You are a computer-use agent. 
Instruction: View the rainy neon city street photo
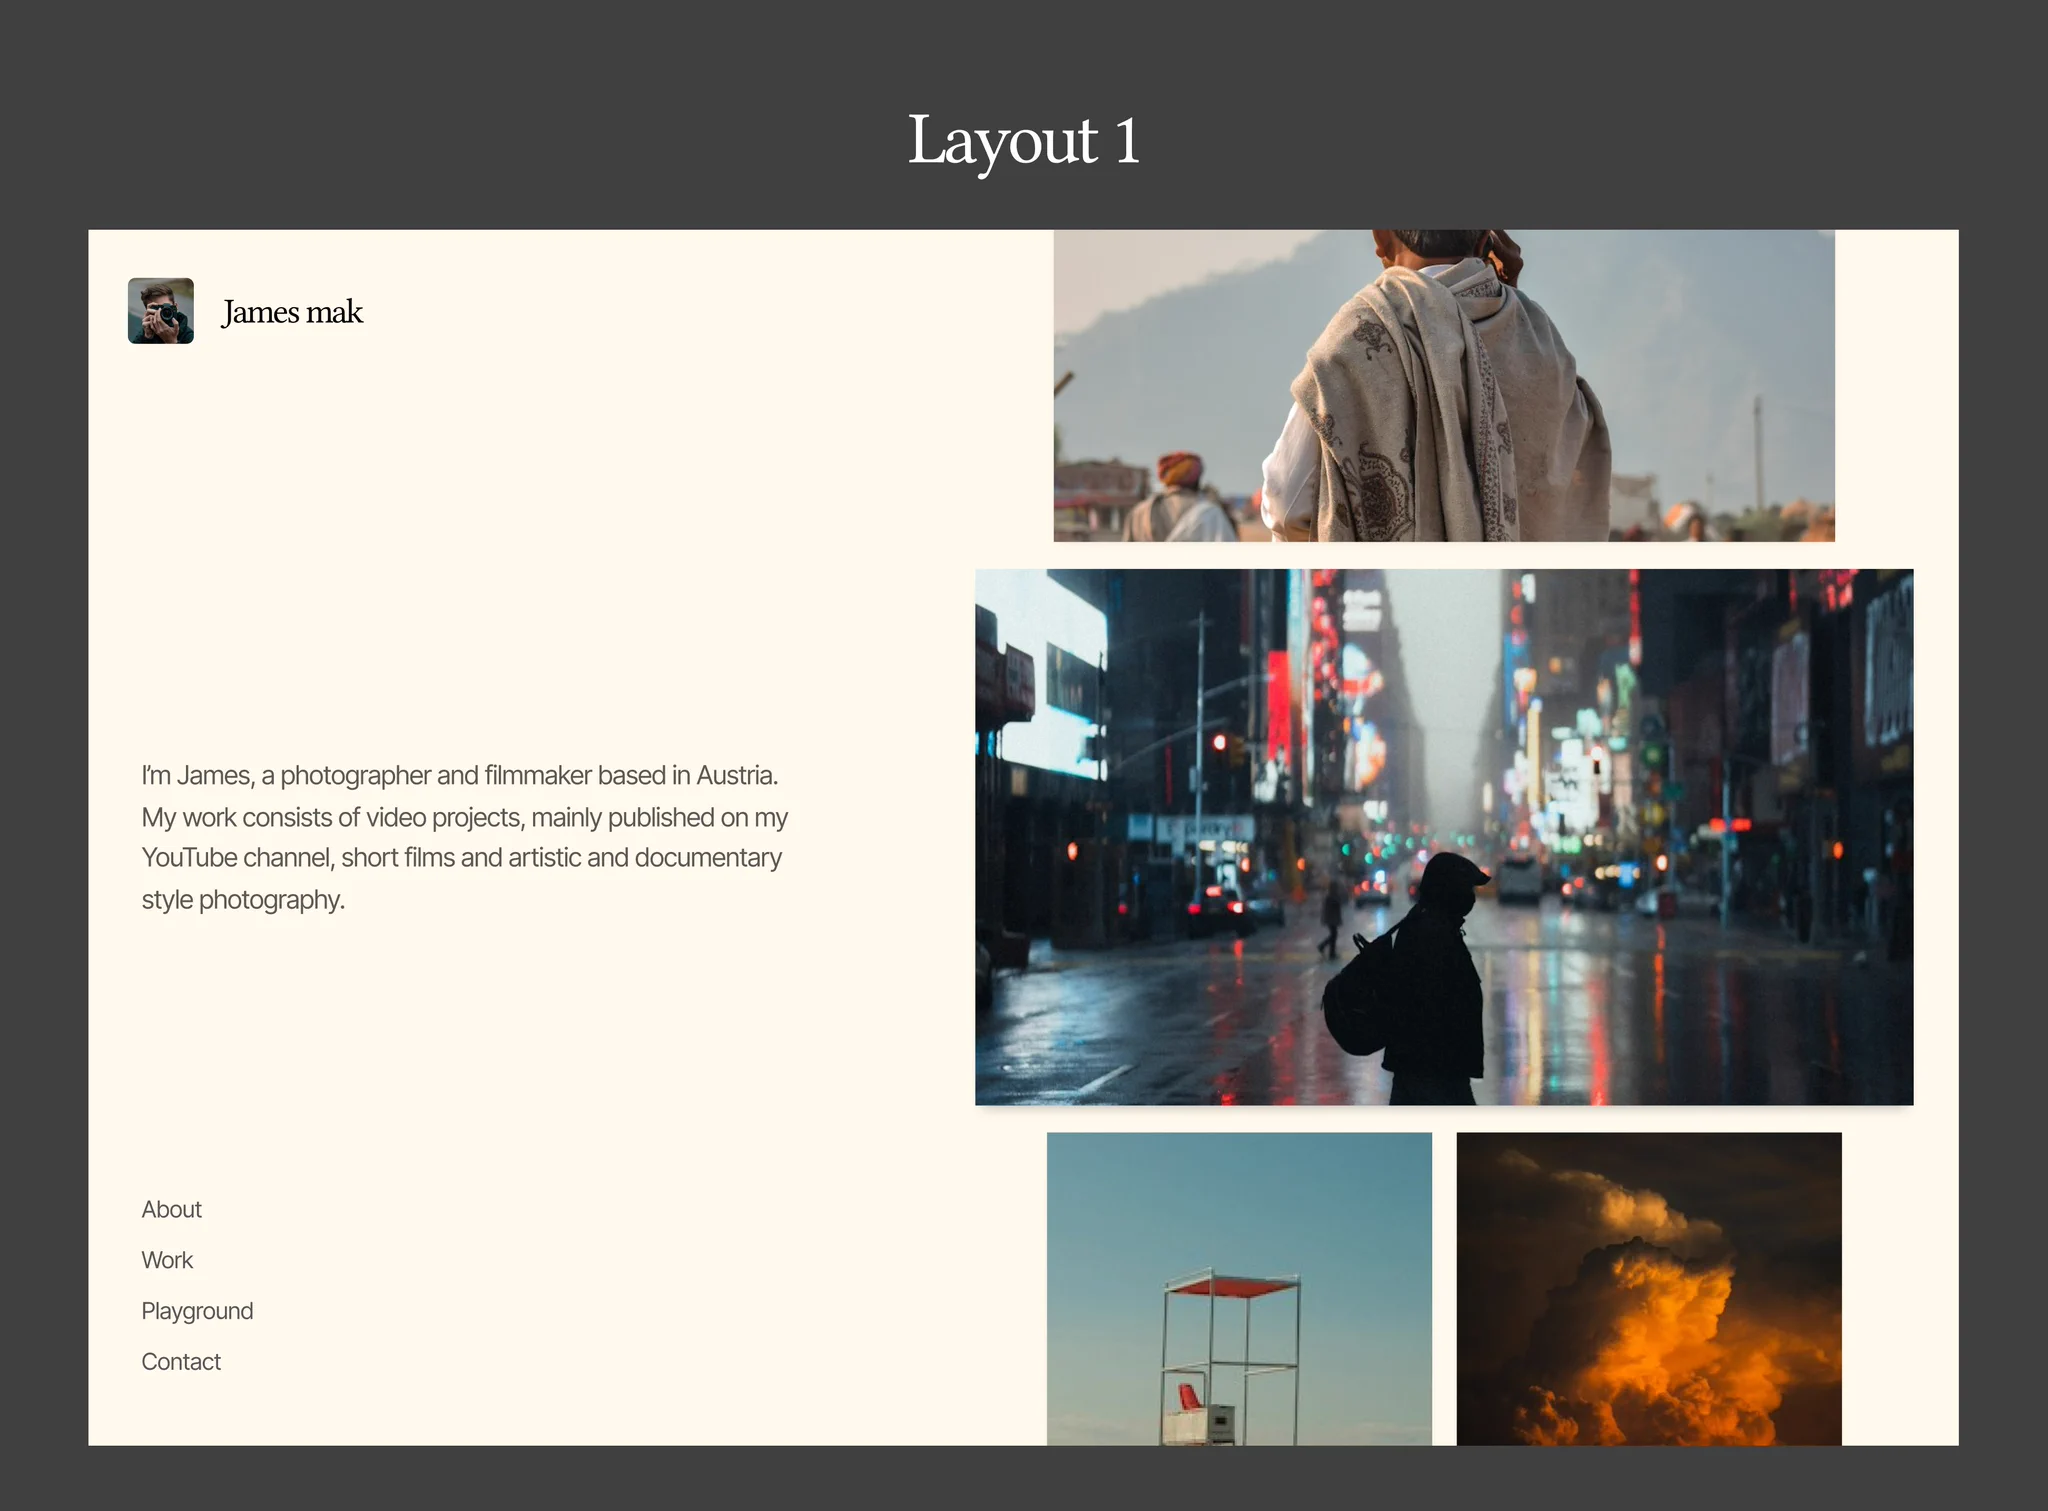tap(1444, 837)
